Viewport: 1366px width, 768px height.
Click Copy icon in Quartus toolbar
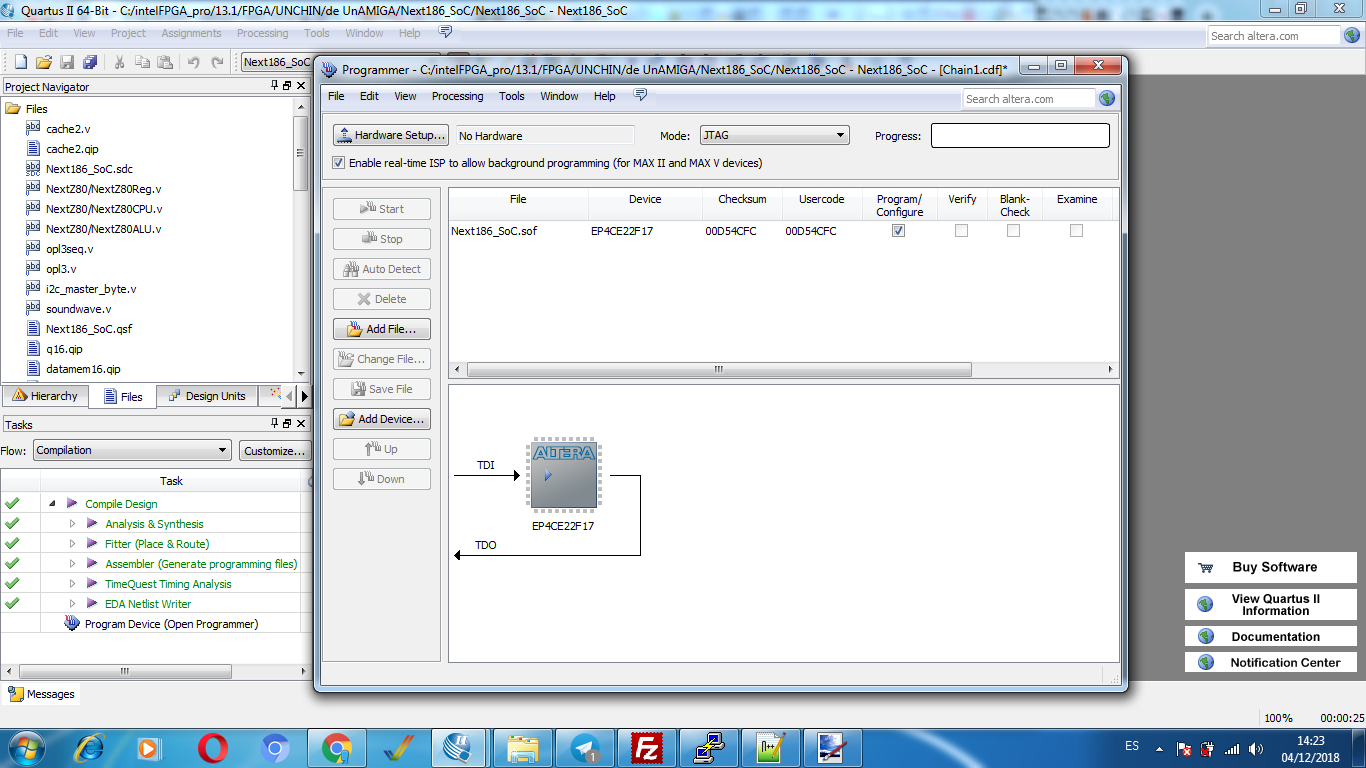(142, 62)
